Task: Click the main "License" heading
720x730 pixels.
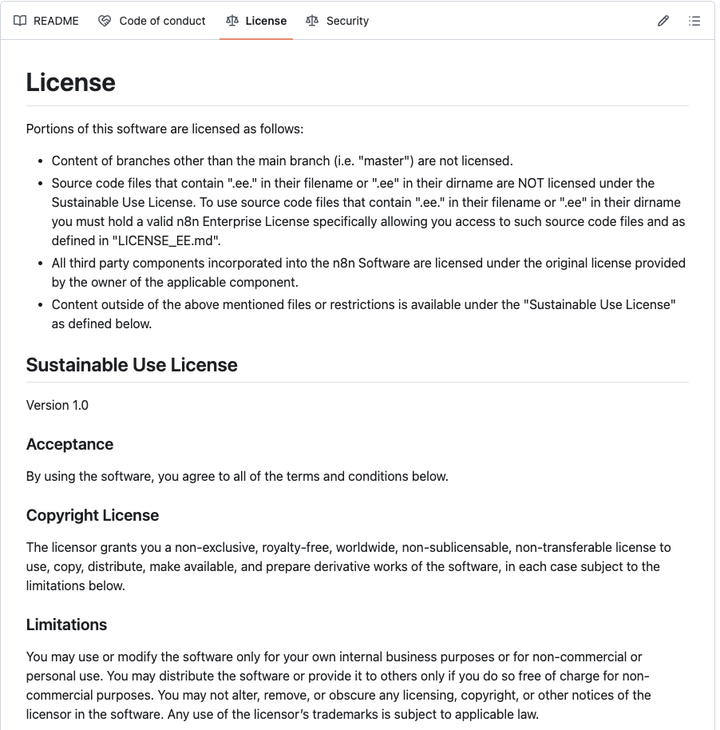Action: point(71,83)
